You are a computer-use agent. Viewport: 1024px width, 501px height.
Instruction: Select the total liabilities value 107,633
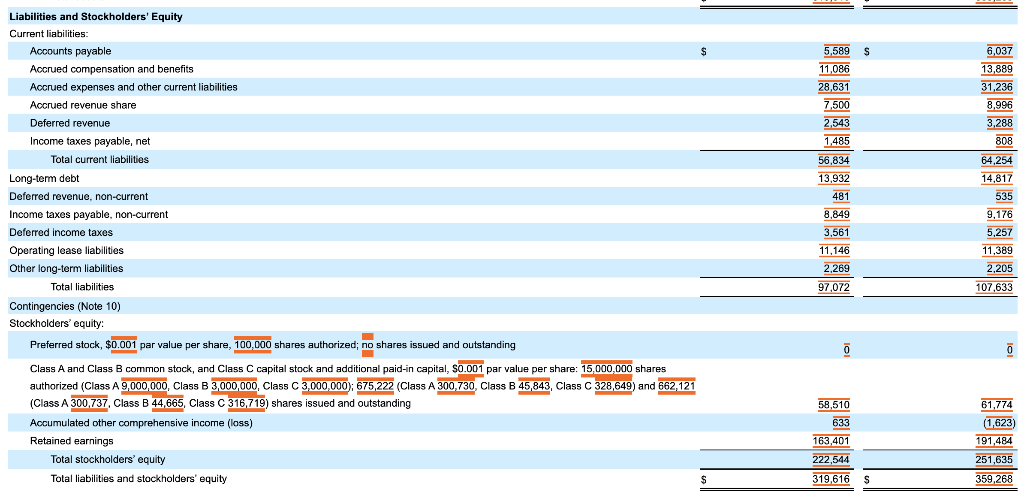[995, 287]
